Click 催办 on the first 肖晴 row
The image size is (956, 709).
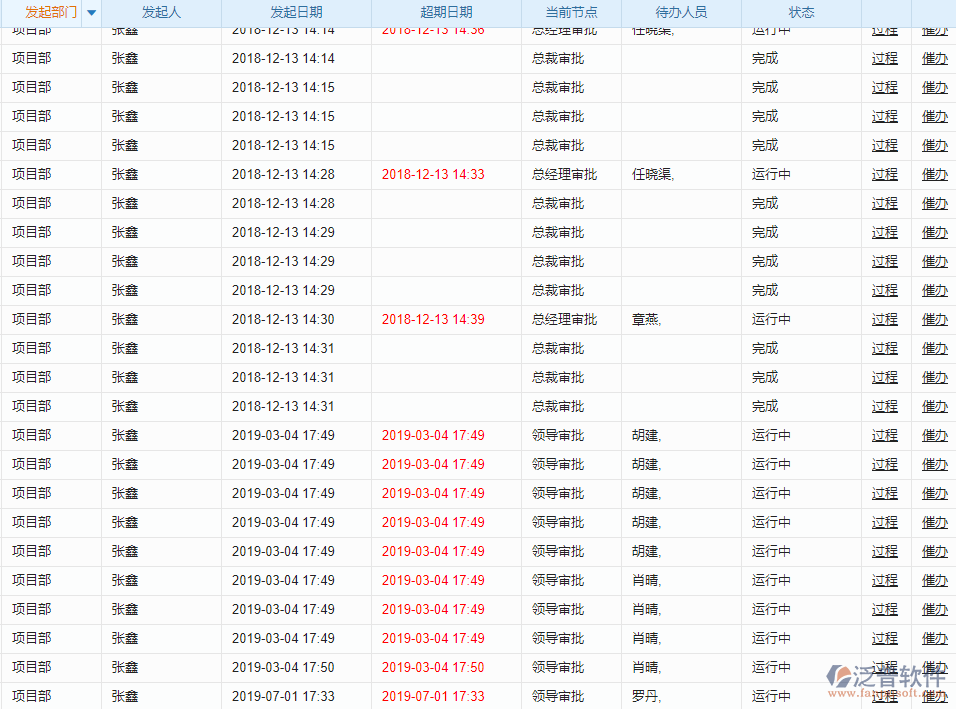pyautogui.click(x=934, y=580)
